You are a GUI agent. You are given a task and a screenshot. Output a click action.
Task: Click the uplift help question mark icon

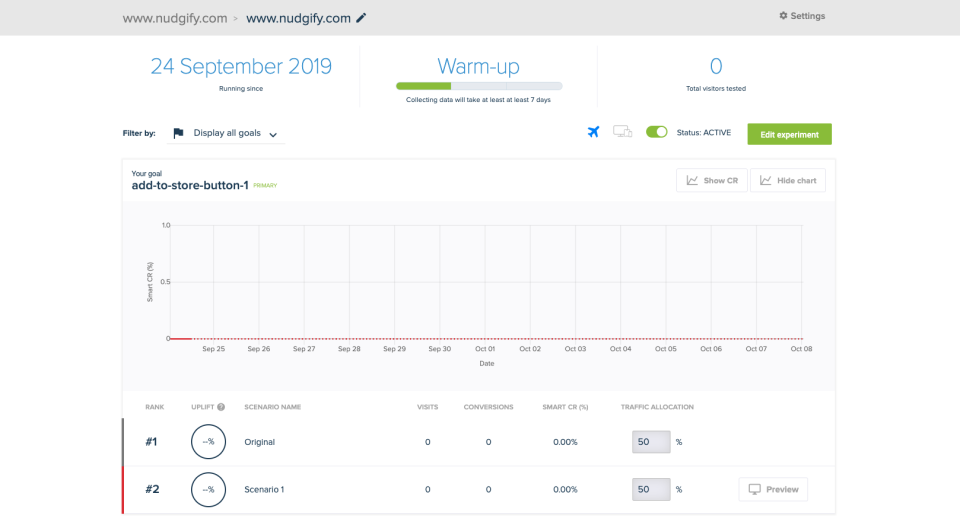click(x=221, y=407)
